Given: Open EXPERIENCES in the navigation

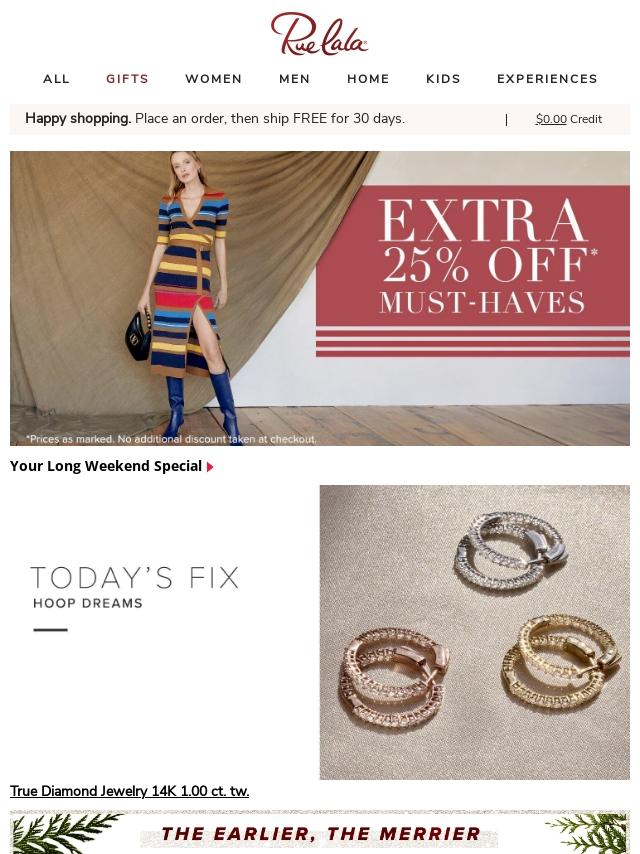Looking at the screenshot, I should tap(547, 79).
